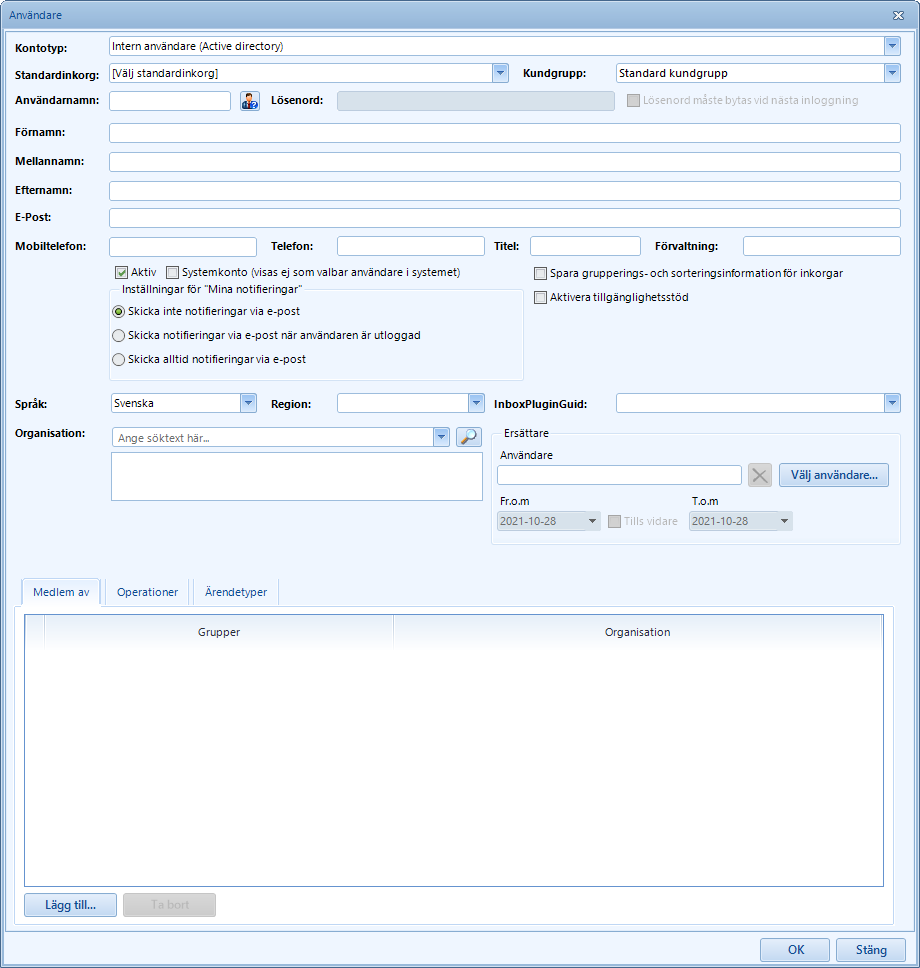Toggle the Tills vidare checkbox
This screenshot has height=968, width=920.
pyautogui.click(x=614, y=522)
